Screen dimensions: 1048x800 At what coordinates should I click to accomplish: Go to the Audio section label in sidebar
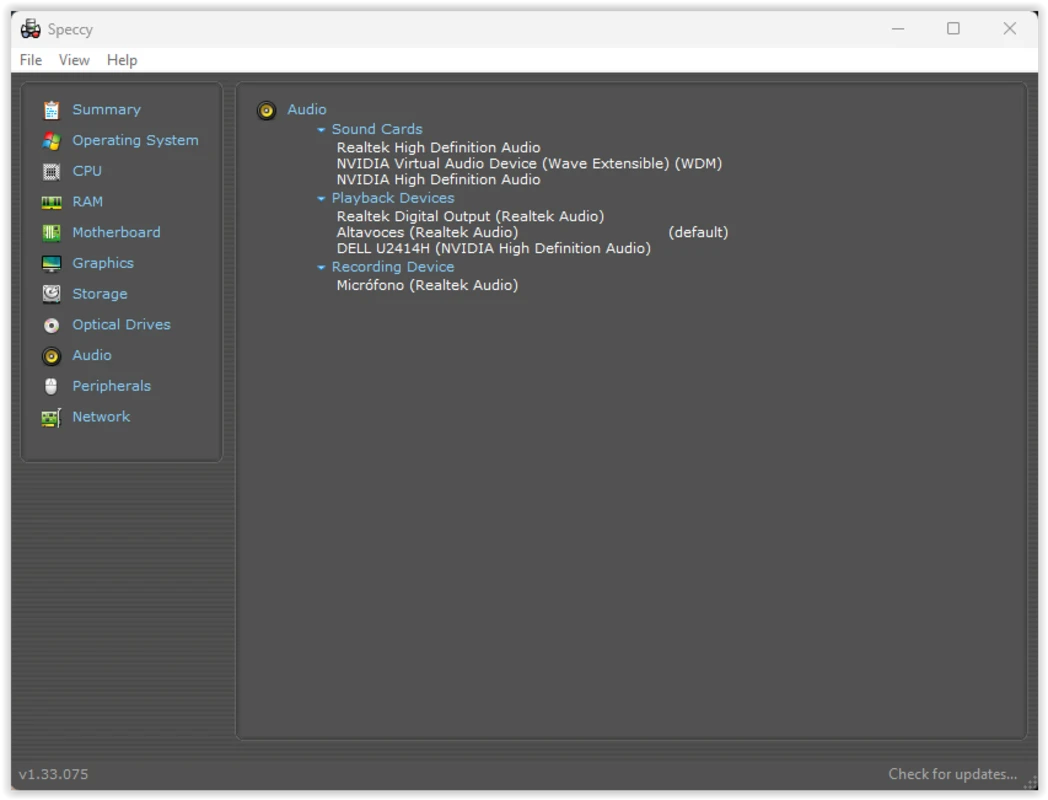pyautogui.click(x=92, y=355)
